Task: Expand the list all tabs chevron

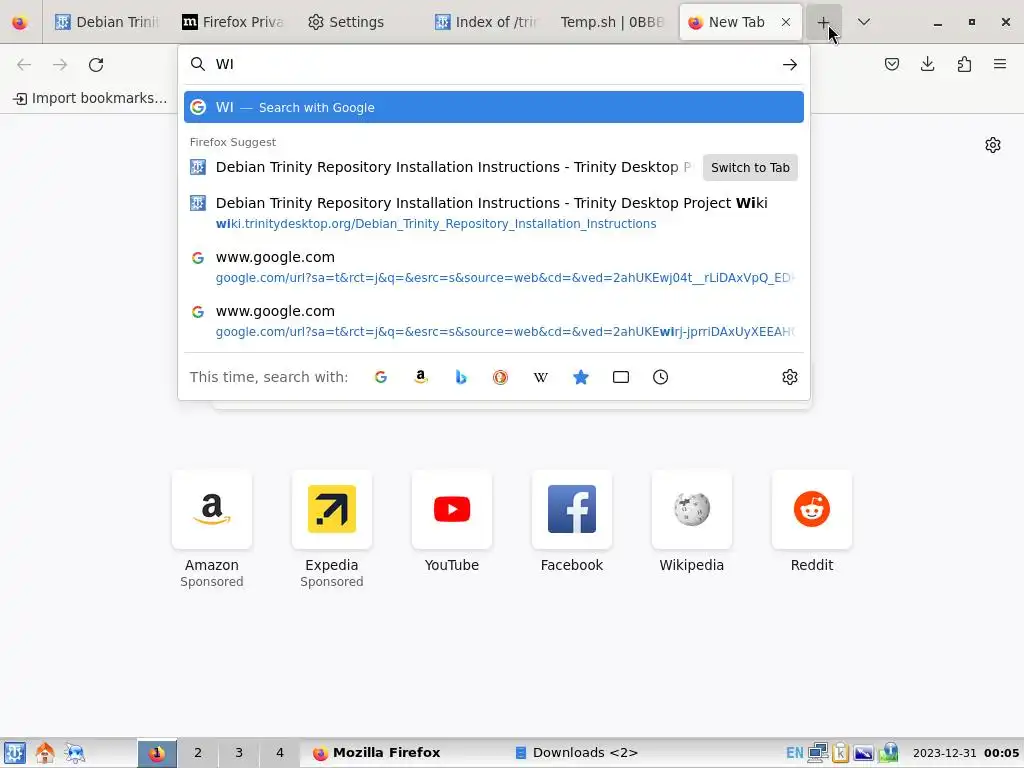Action: pos(863,22)
